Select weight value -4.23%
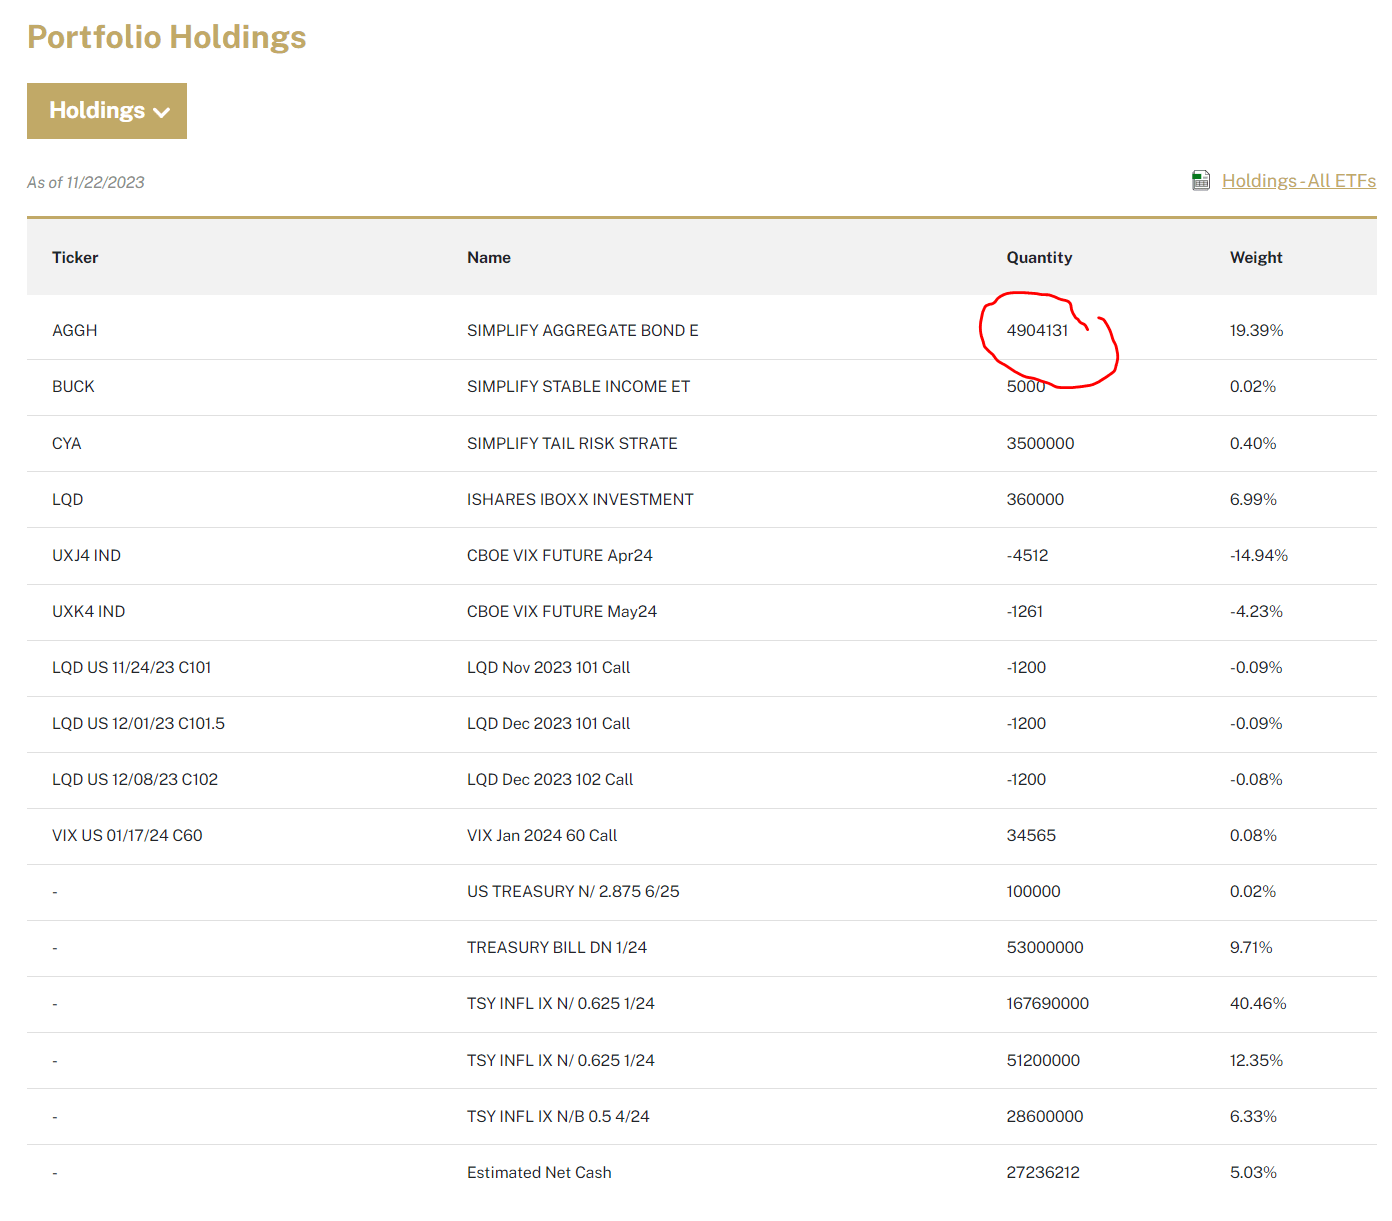The image size is (1392, 1221). pyautogui.click(x=1256, y=611)
